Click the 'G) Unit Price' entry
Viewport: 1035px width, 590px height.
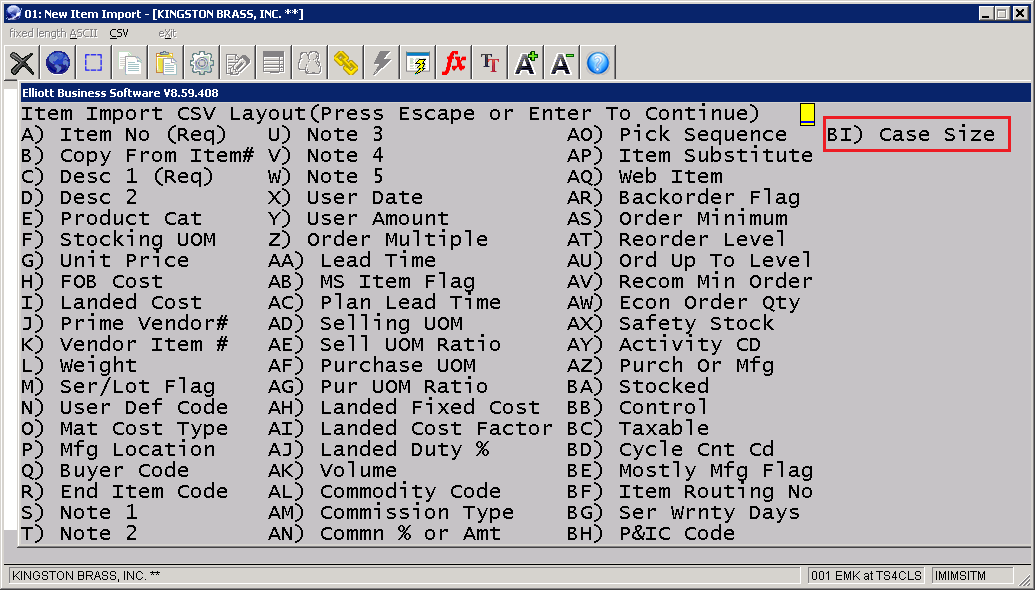click(105, 261)
